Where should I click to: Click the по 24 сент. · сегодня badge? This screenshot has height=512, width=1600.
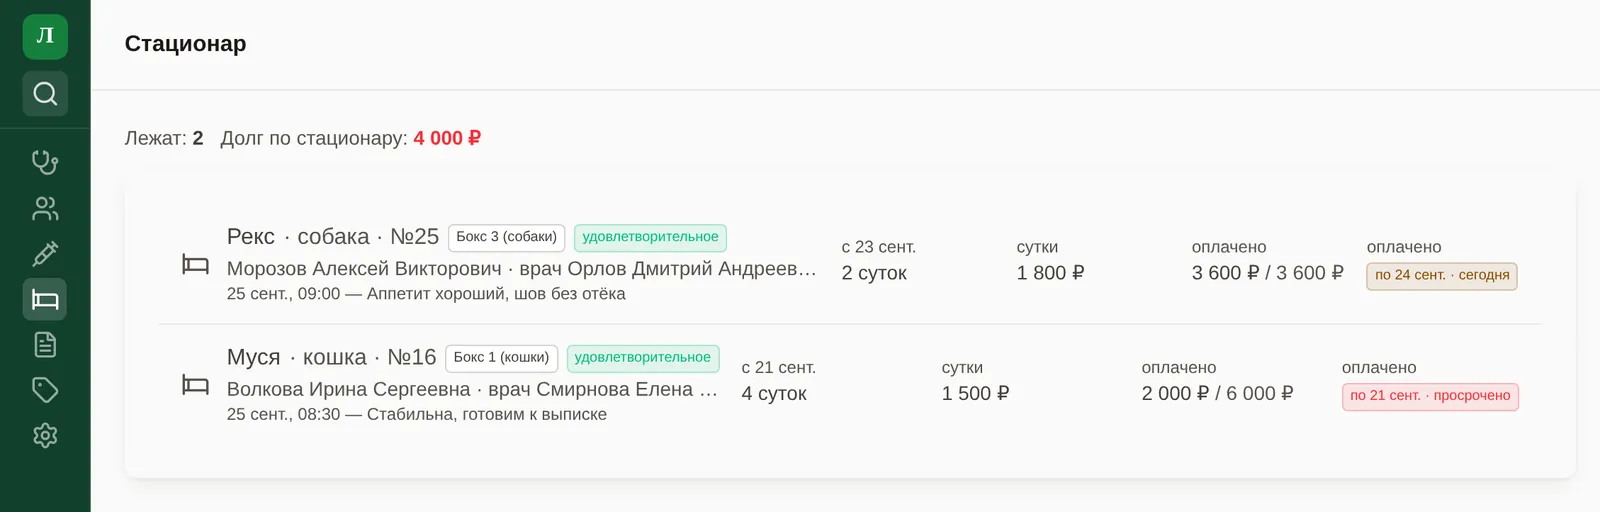coord(1442,275)
